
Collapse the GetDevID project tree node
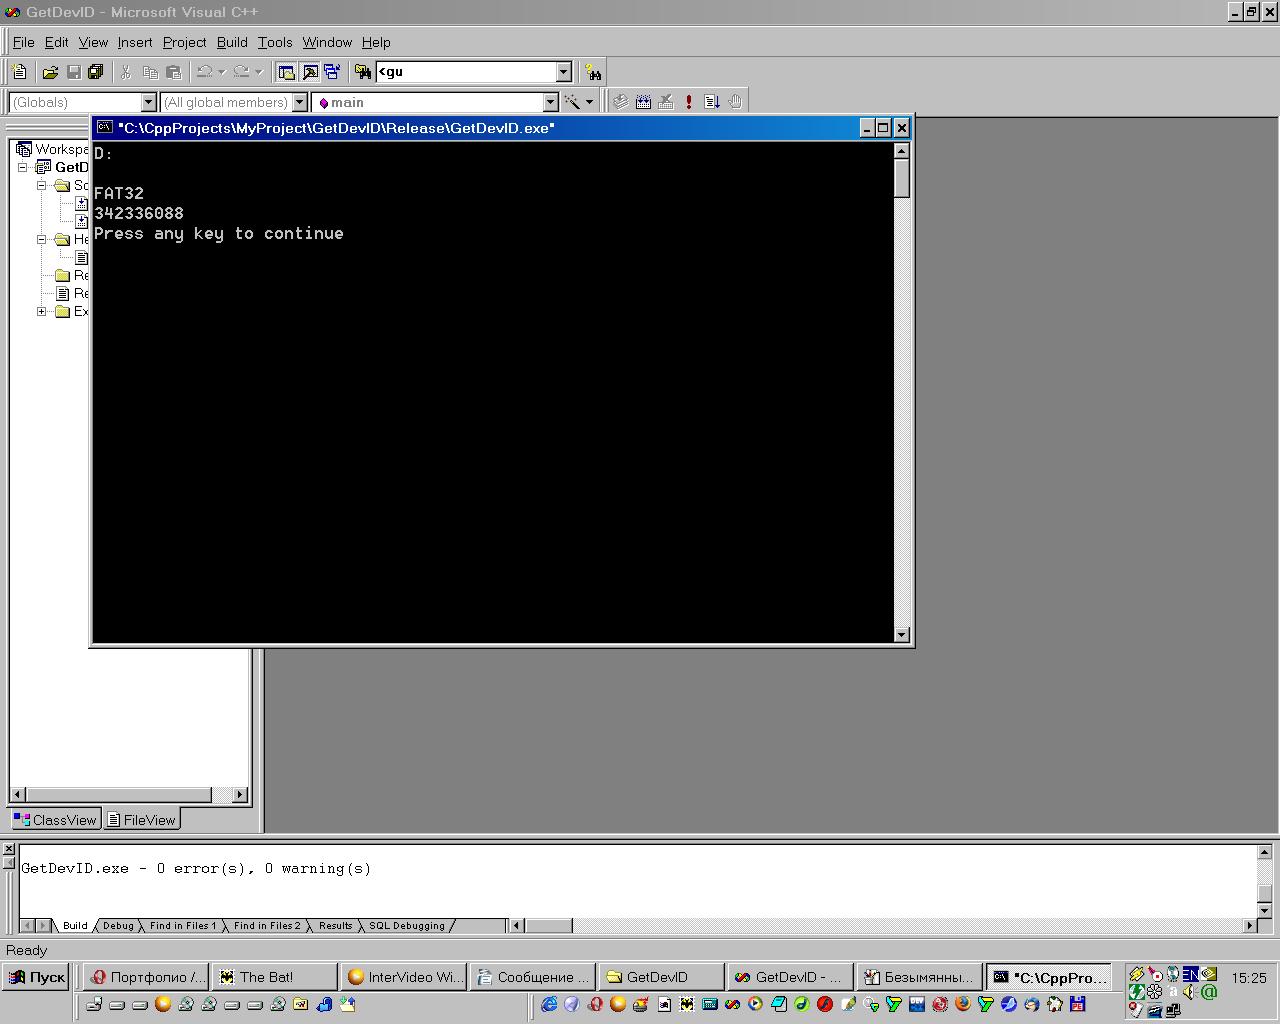23,167
